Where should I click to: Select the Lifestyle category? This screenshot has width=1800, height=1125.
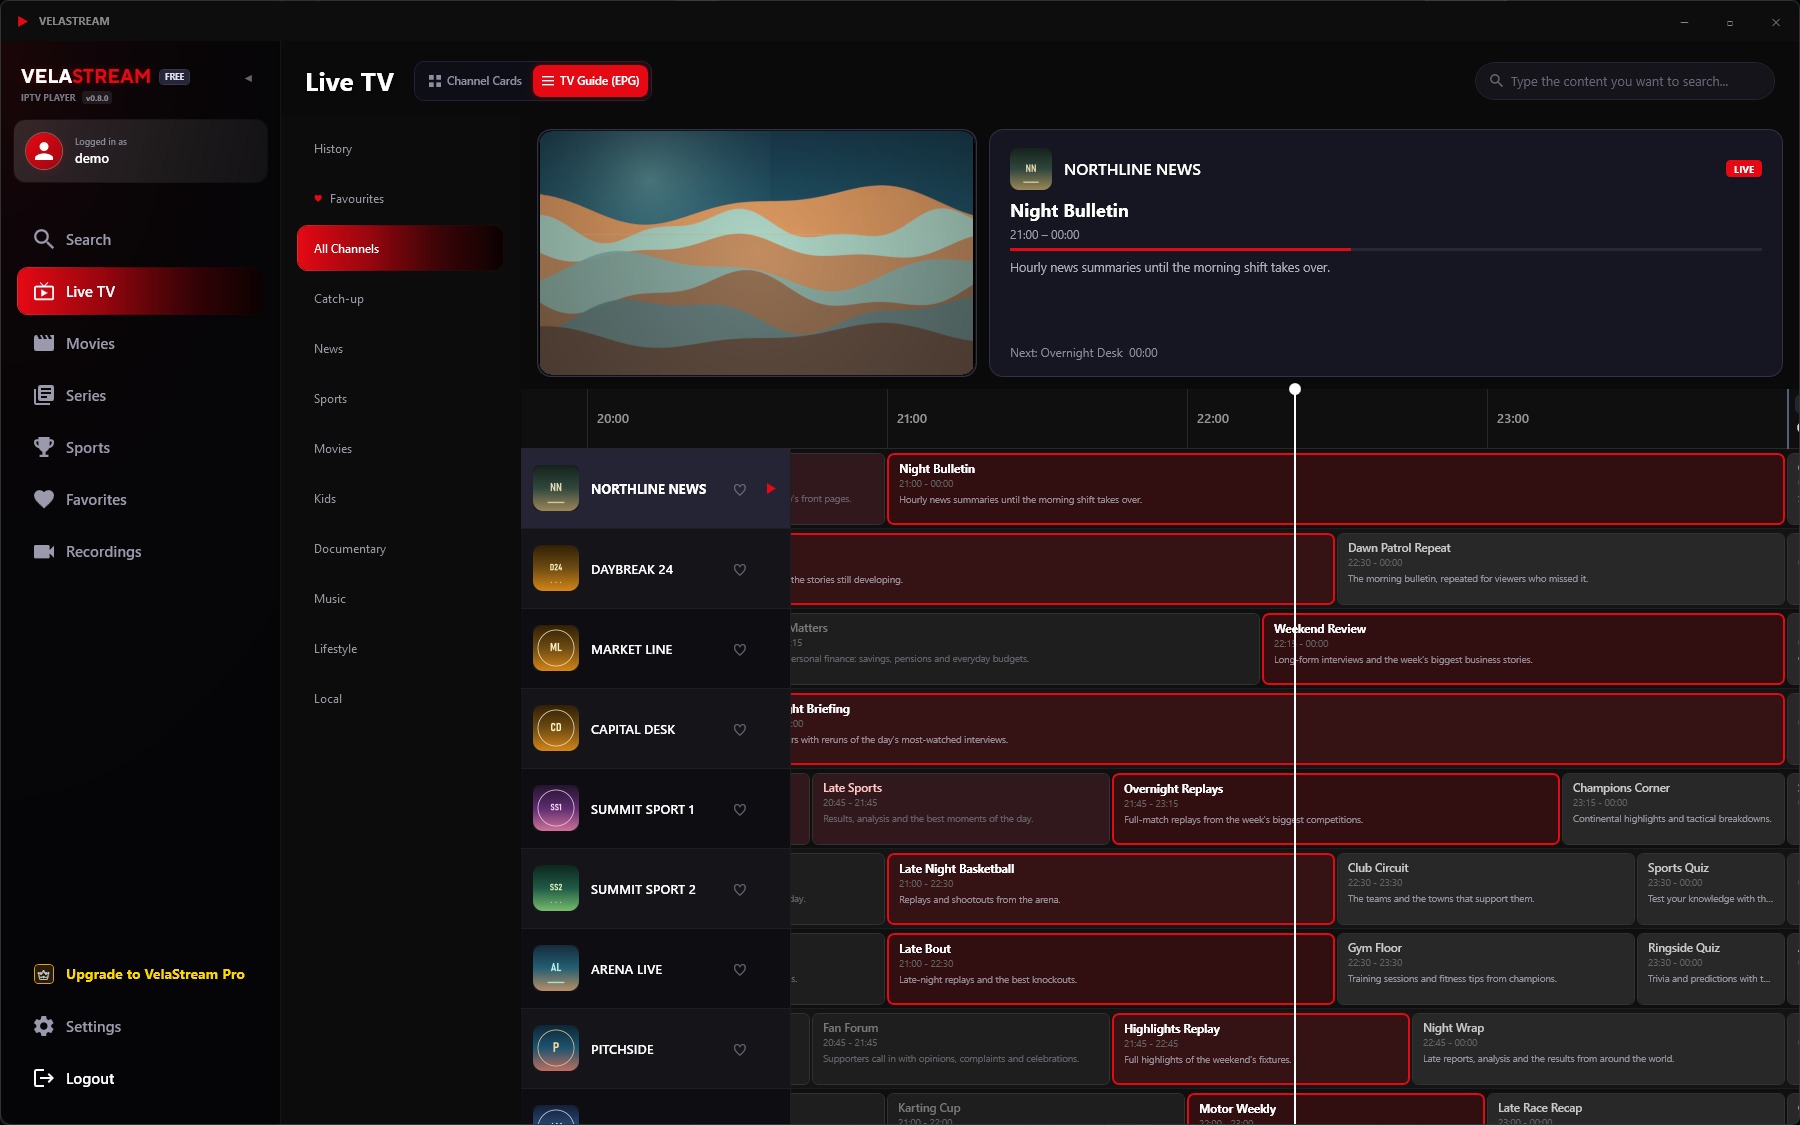pyautogui.click(x=400, y=649)
